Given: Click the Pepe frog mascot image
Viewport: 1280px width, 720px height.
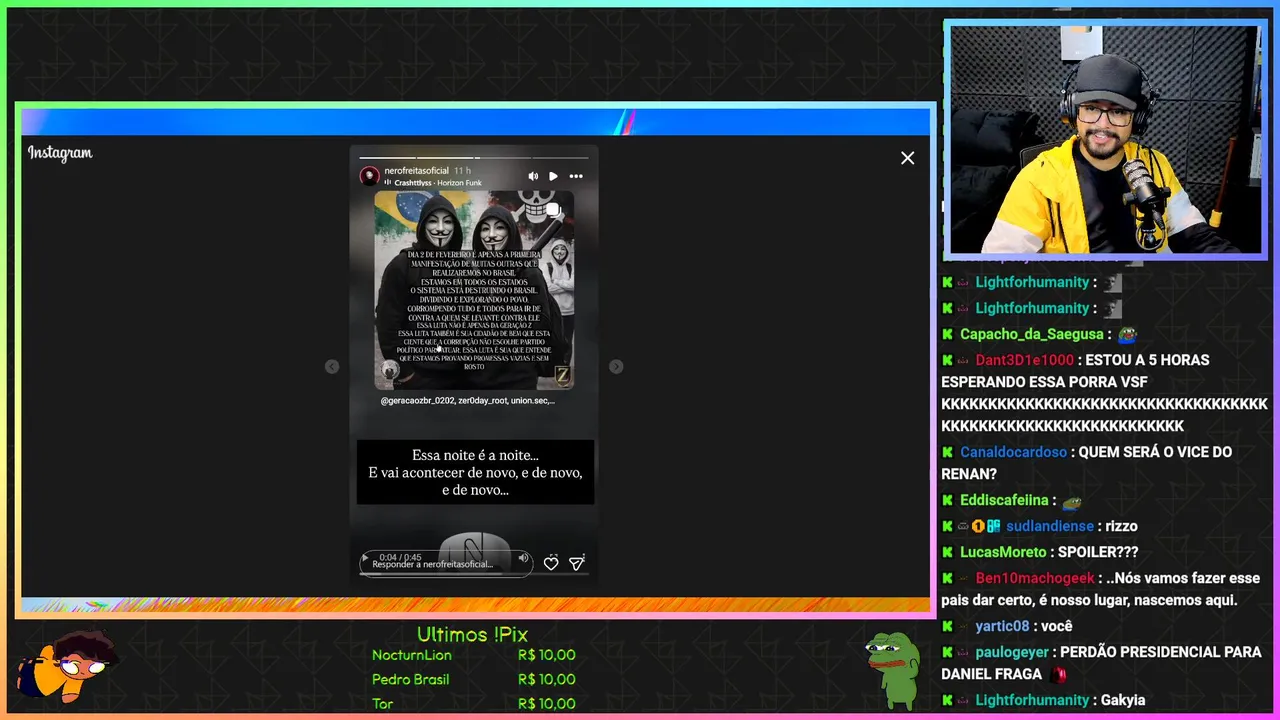Looking at the screenshot, I should tap(893, 670).
